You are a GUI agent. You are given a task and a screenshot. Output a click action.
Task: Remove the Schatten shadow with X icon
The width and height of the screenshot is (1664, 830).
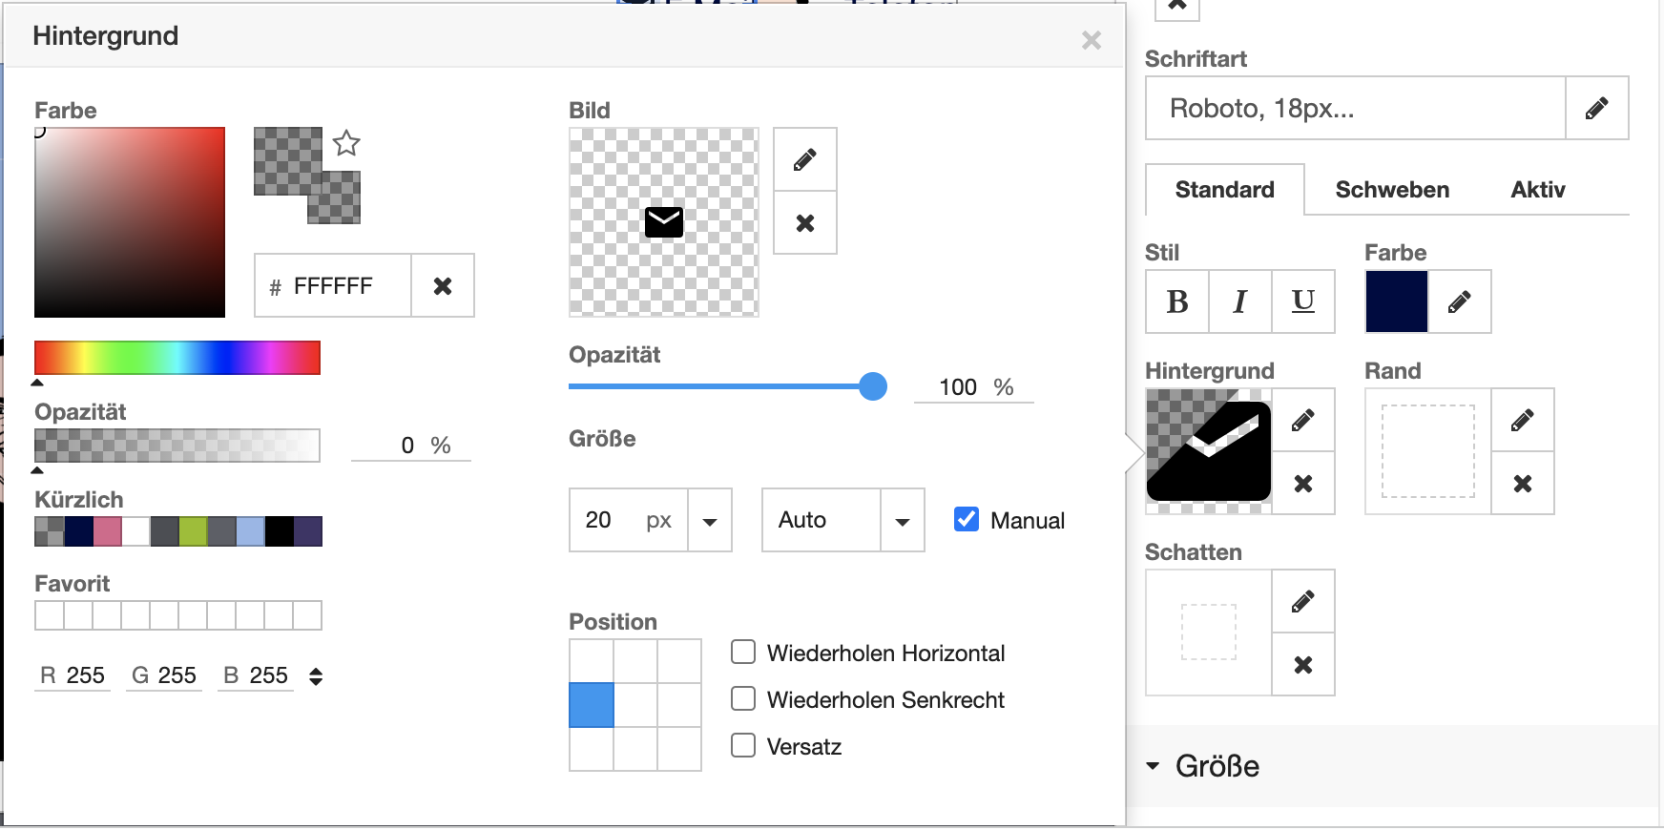(1303, 665)
